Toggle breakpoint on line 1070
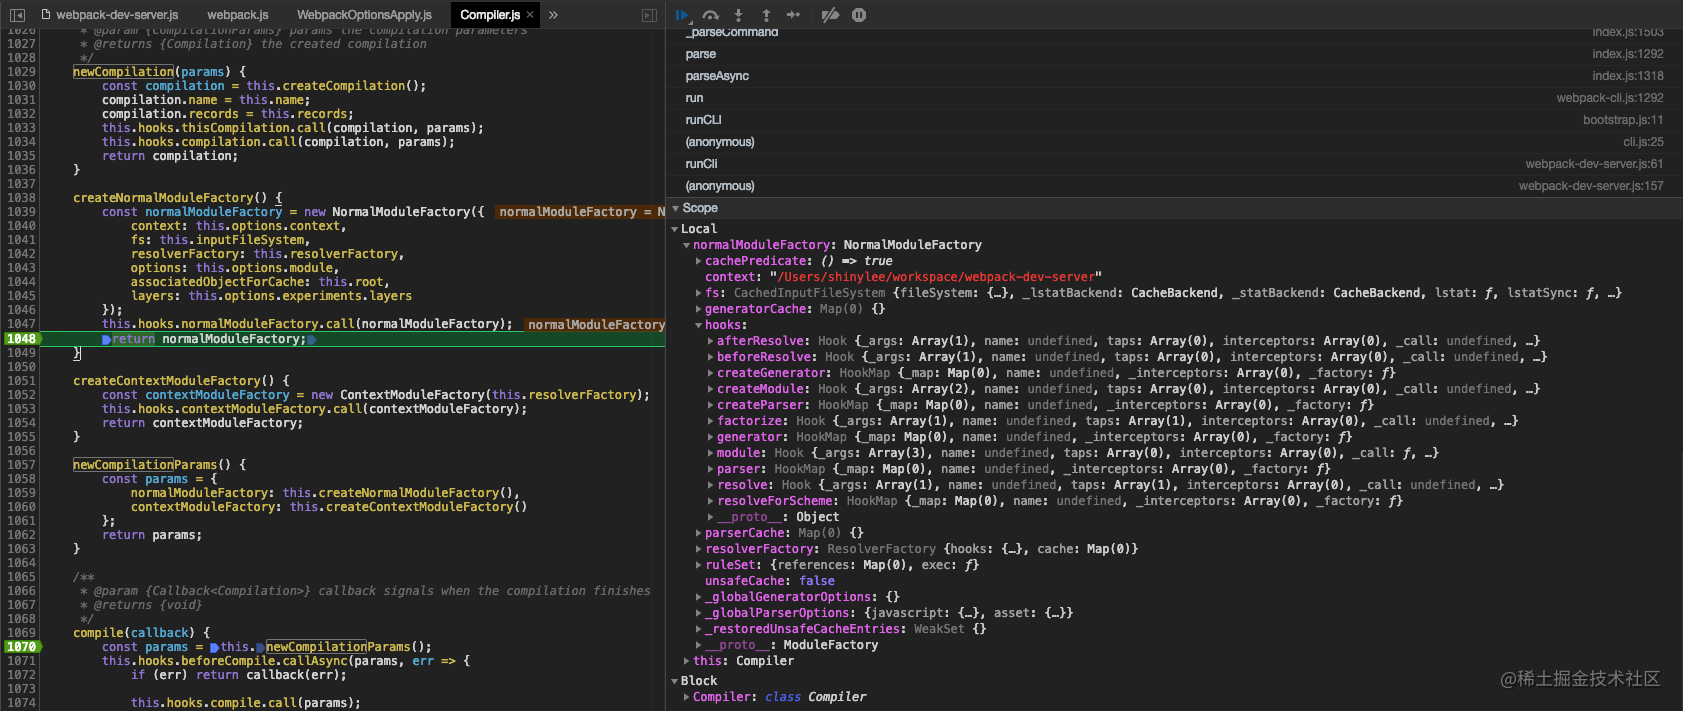This screenshot has height=711, width=1683. 21,647
